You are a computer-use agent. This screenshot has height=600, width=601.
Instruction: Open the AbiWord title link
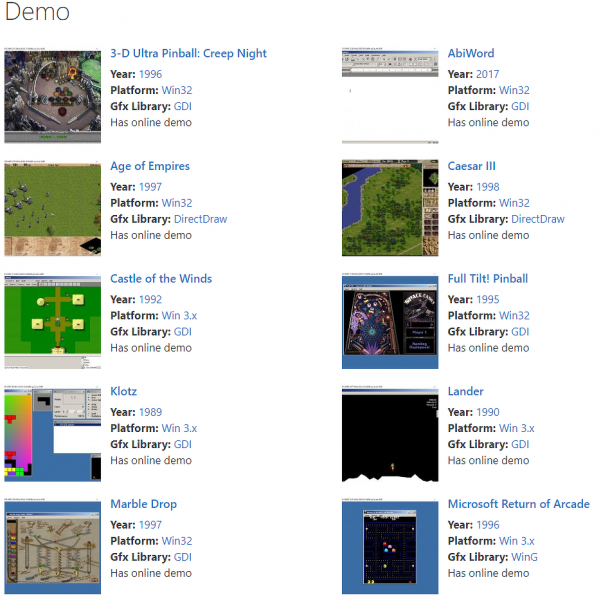point(470,54)
